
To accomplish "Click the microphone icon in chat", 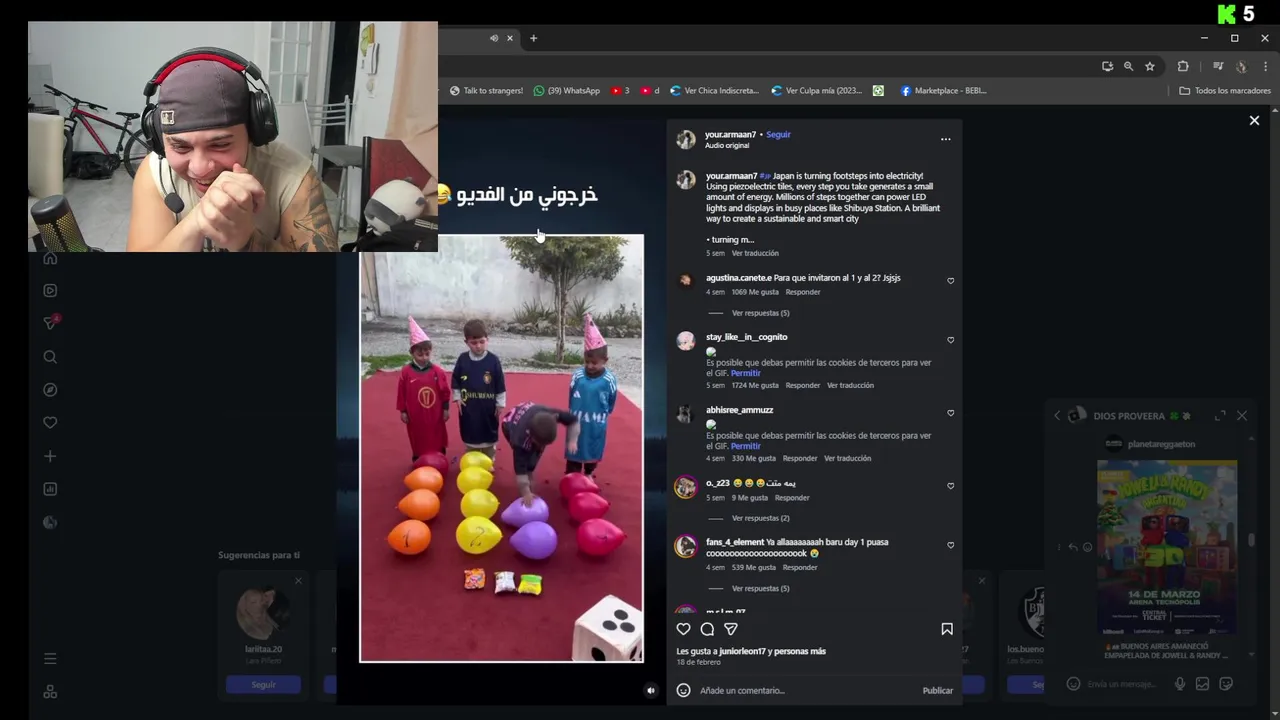I will click(1180, 684).
